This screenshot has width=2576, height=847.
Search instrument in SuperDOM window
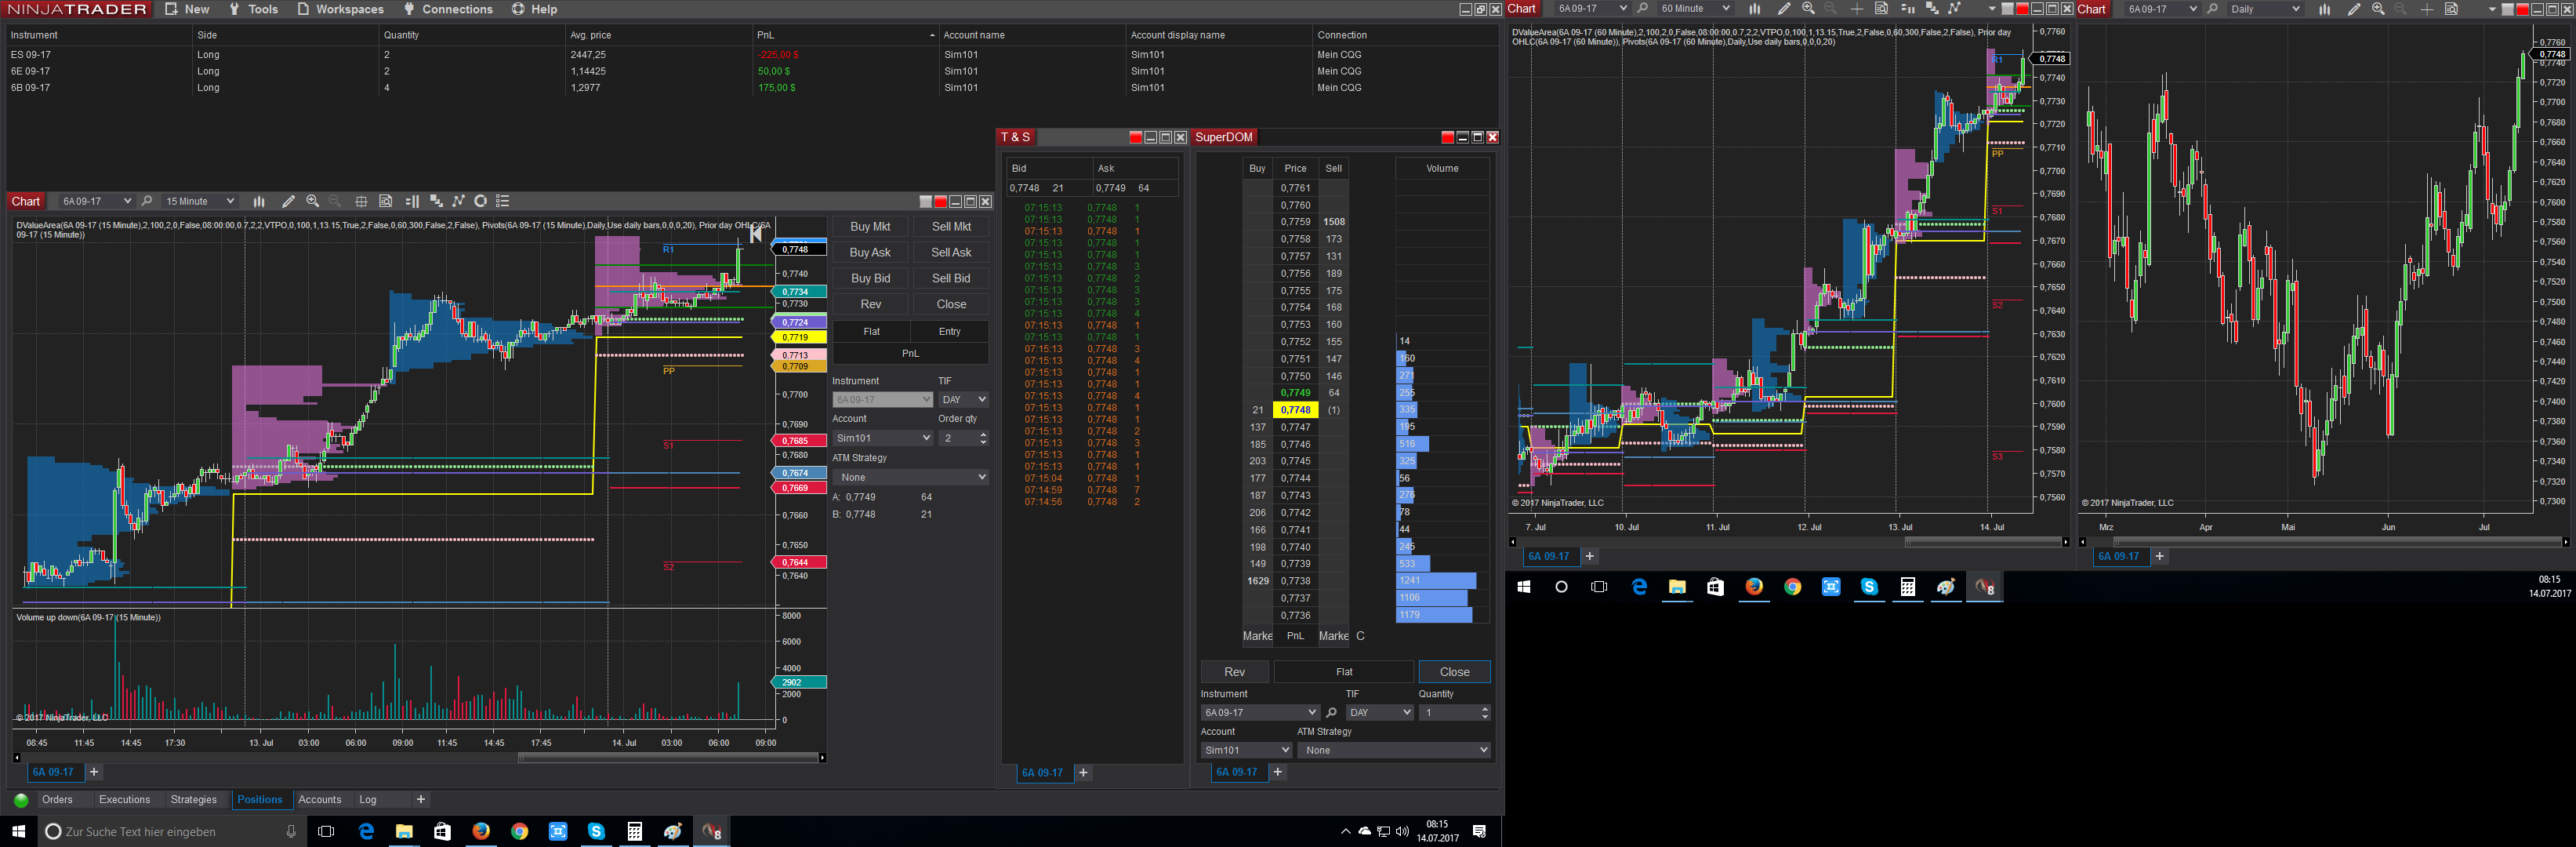click(1331, 713)
